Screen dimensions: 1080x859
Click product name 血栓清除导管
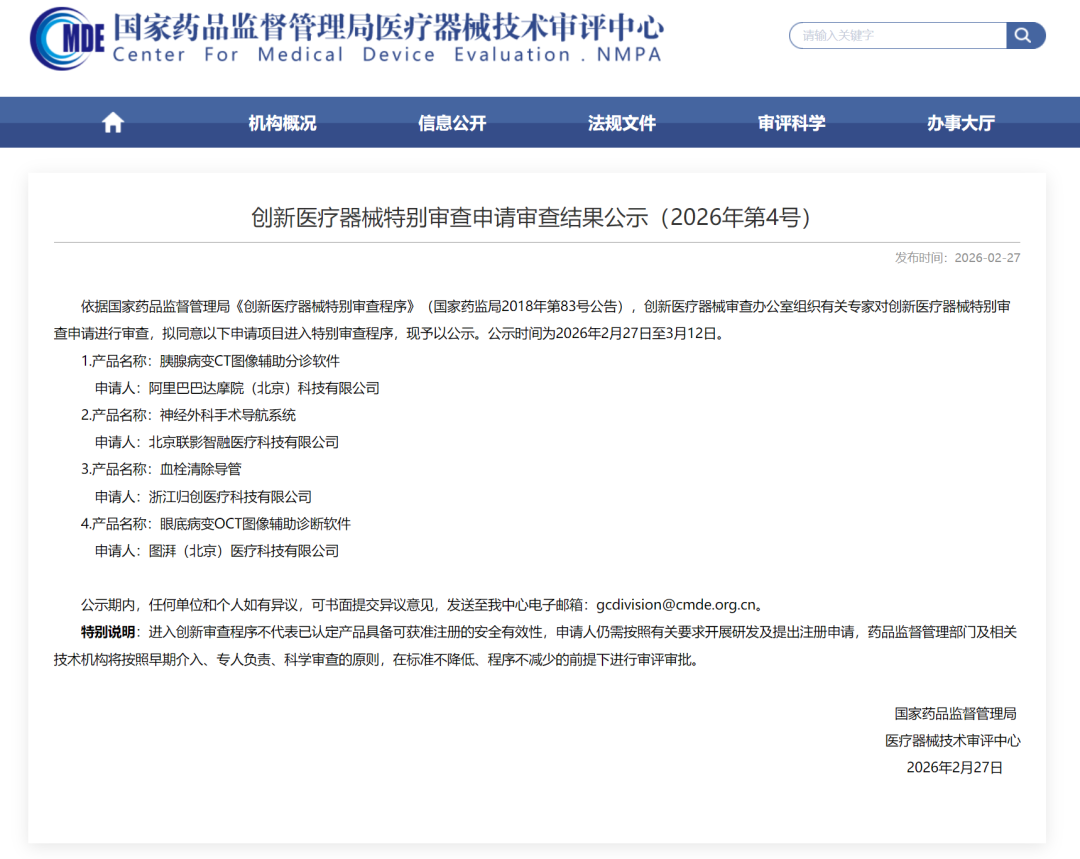point(200,469)
